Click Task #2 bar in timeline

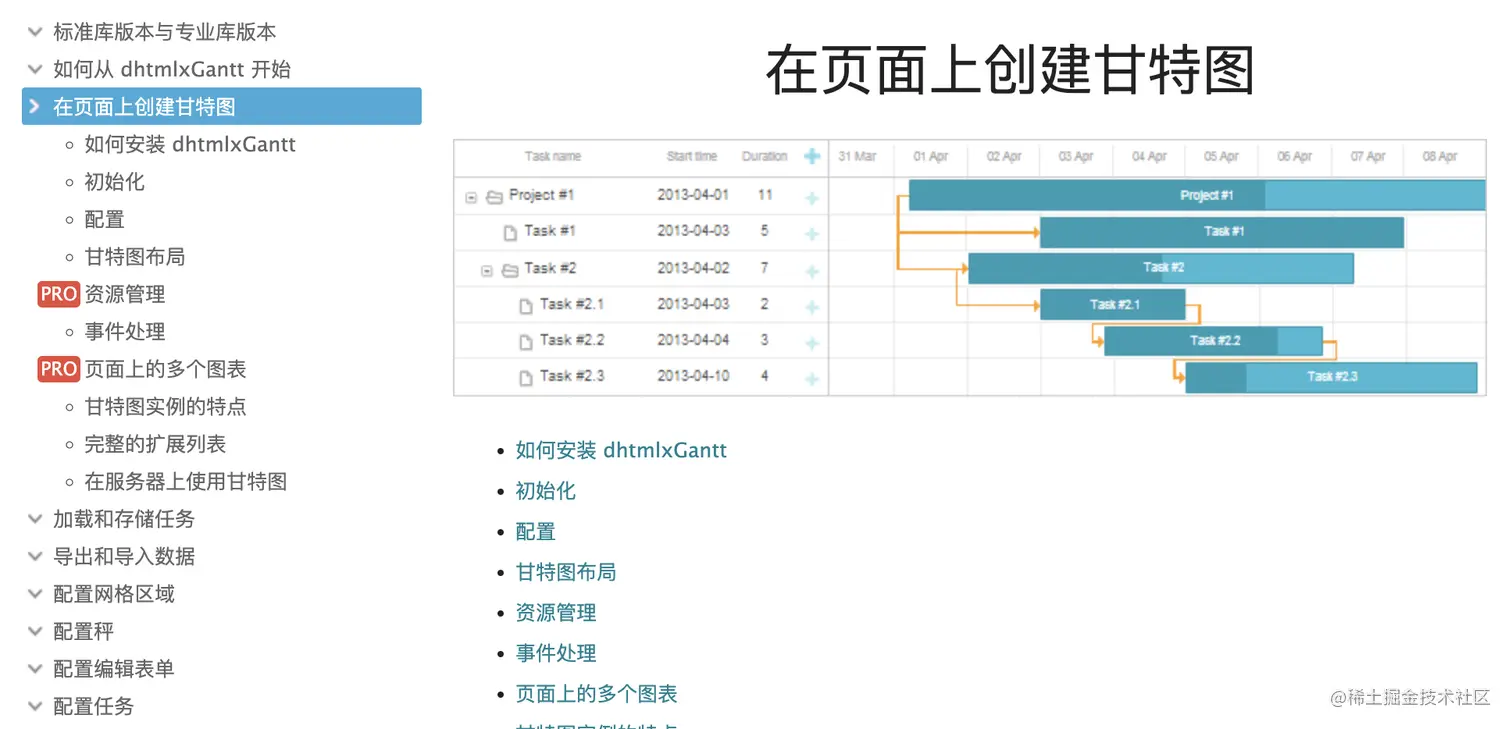pos(1161,268)
